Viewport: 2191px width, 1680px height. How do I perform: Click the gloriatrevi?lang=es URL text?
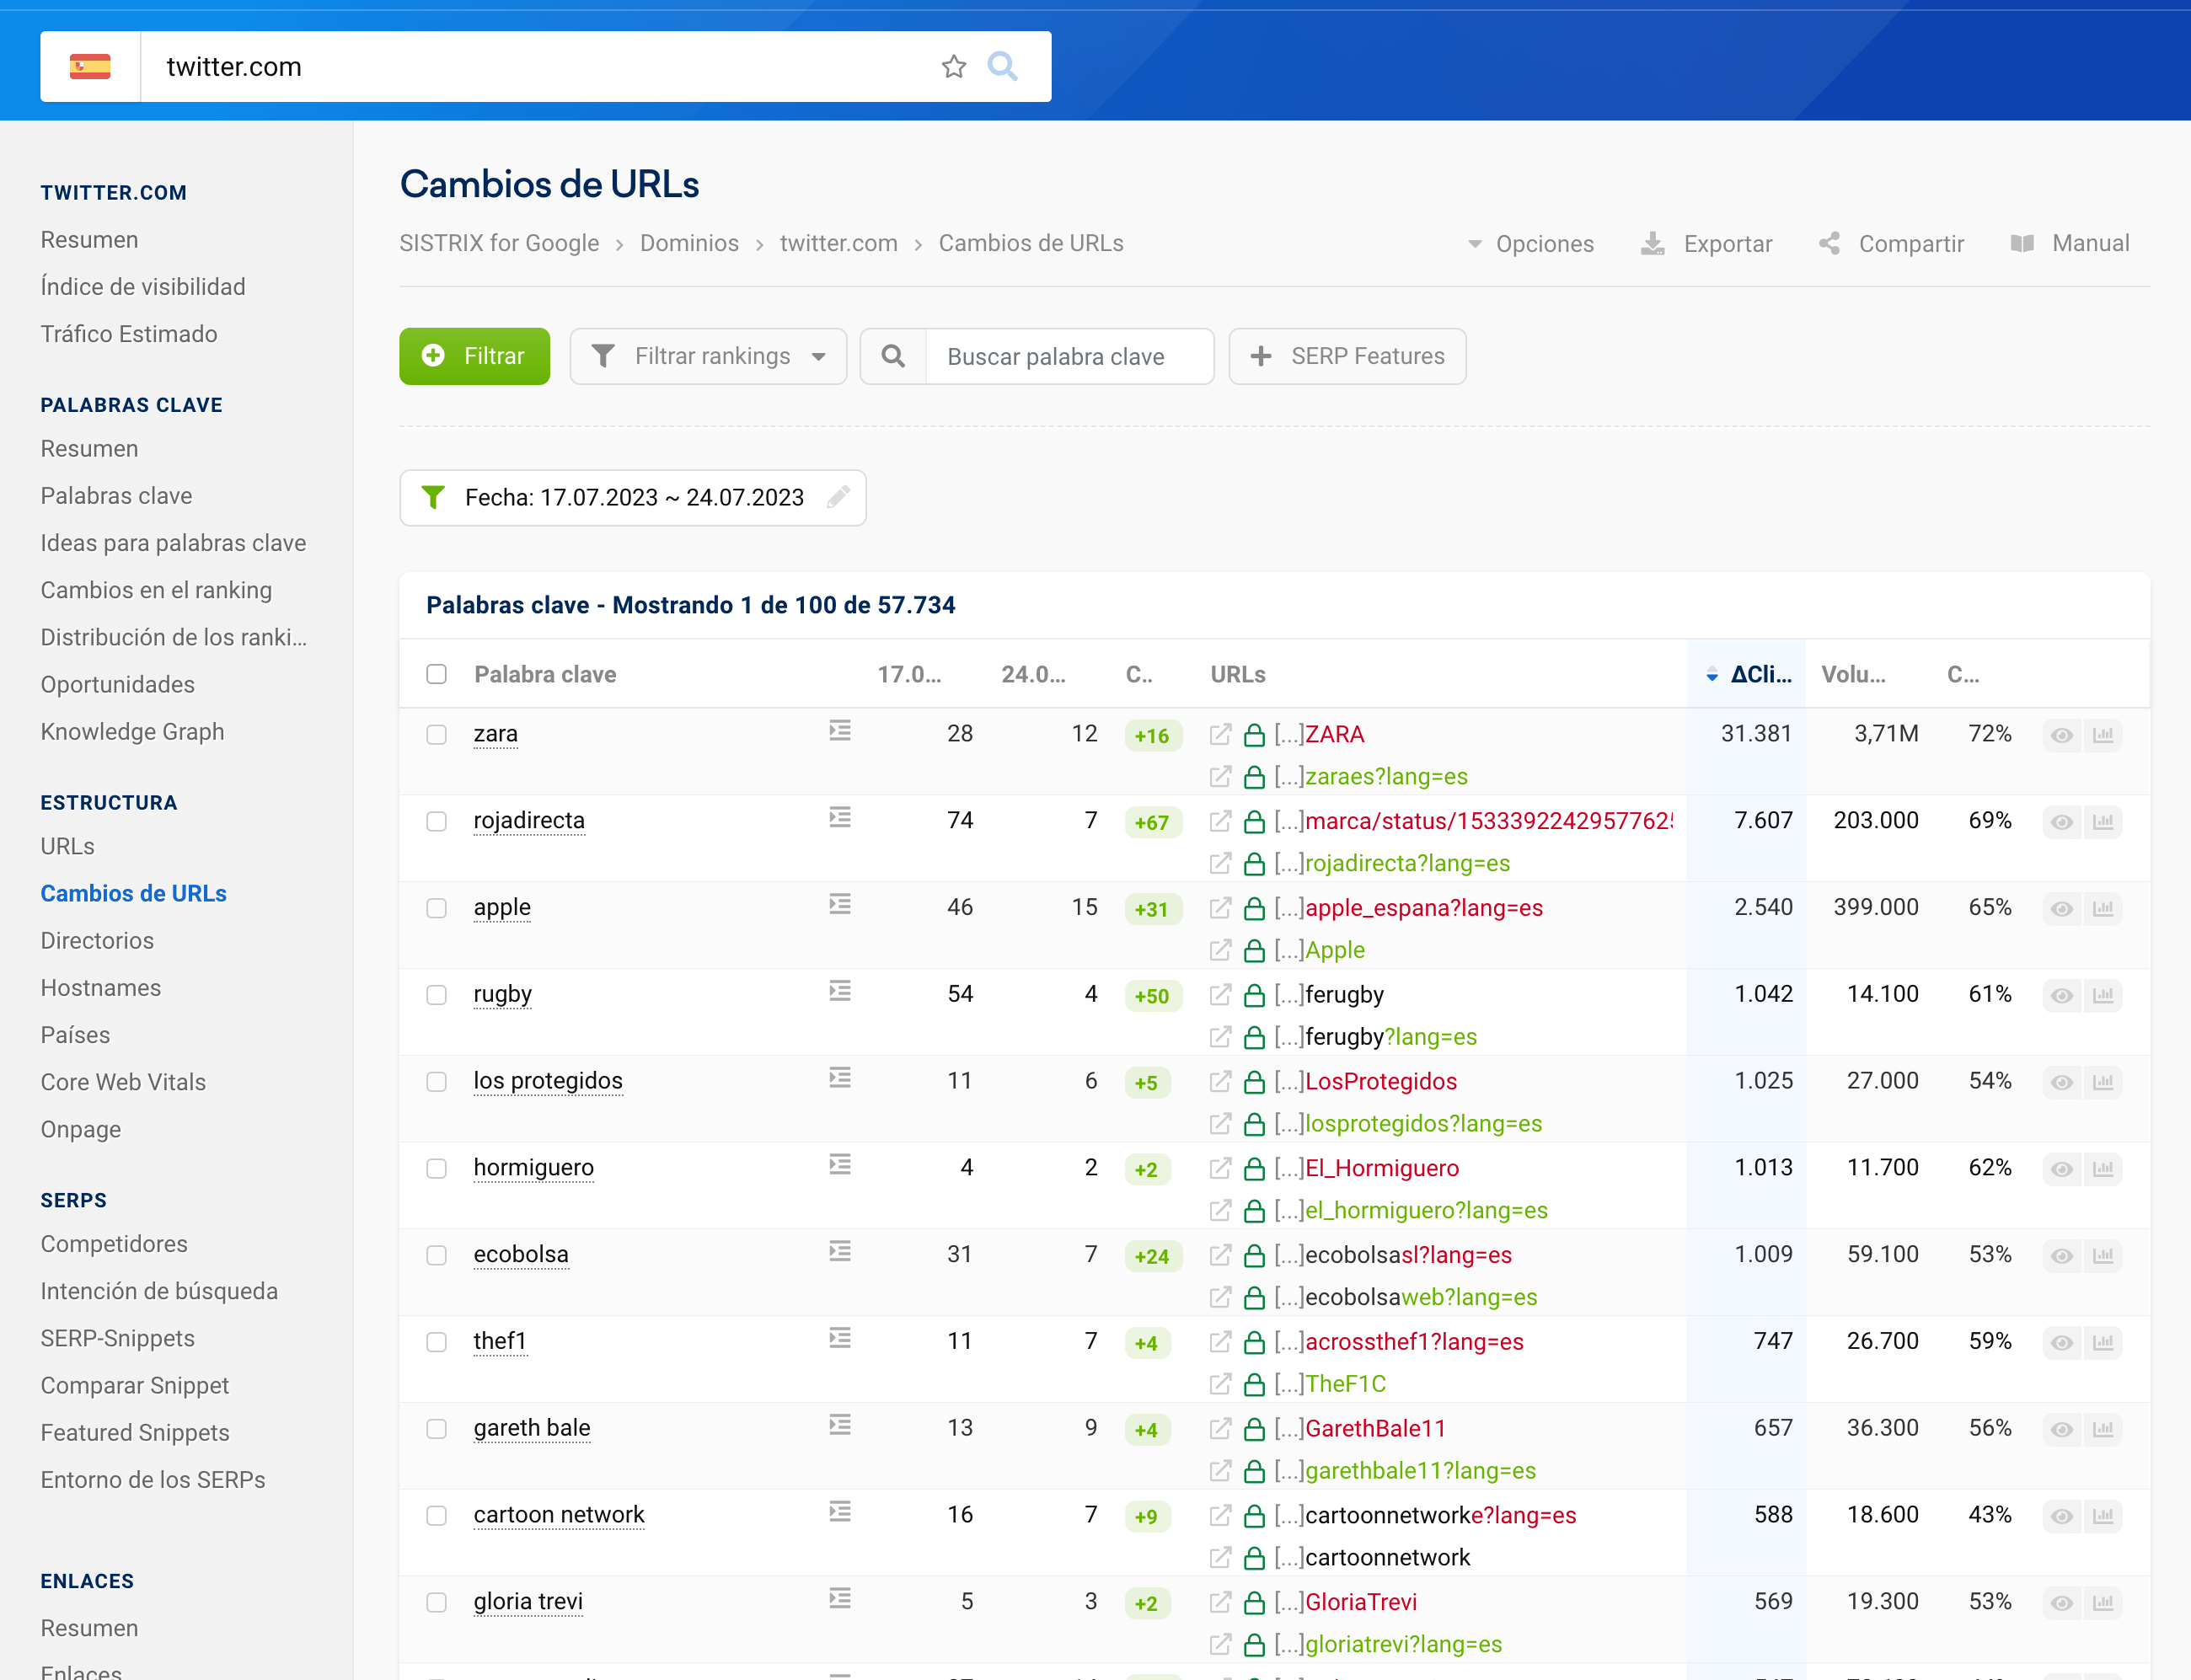pos(1404,1645)
